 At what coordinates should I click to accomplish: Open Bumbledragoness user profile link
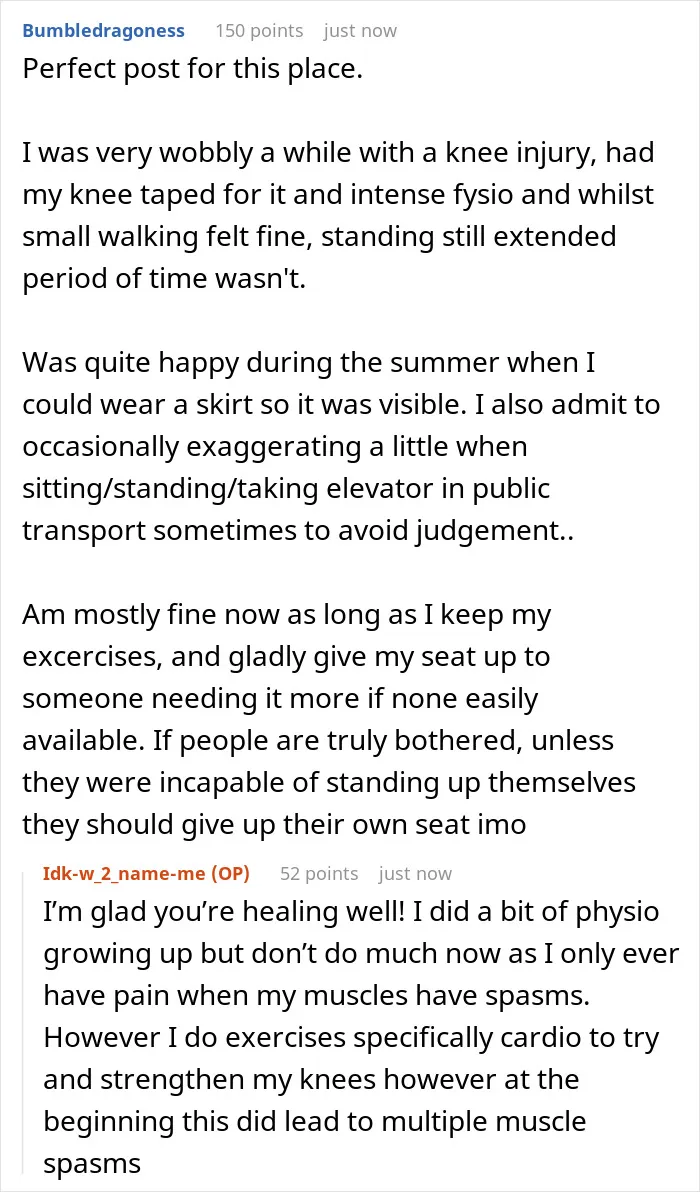tap(103, 31)
